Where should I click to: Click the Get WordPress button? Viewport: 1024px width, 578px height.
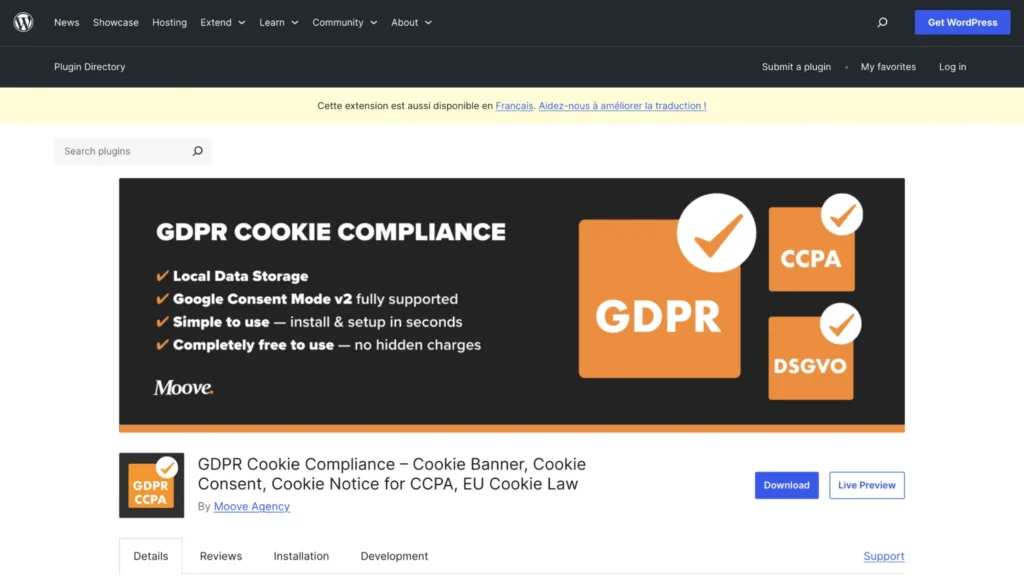click(x=962, y=21)
